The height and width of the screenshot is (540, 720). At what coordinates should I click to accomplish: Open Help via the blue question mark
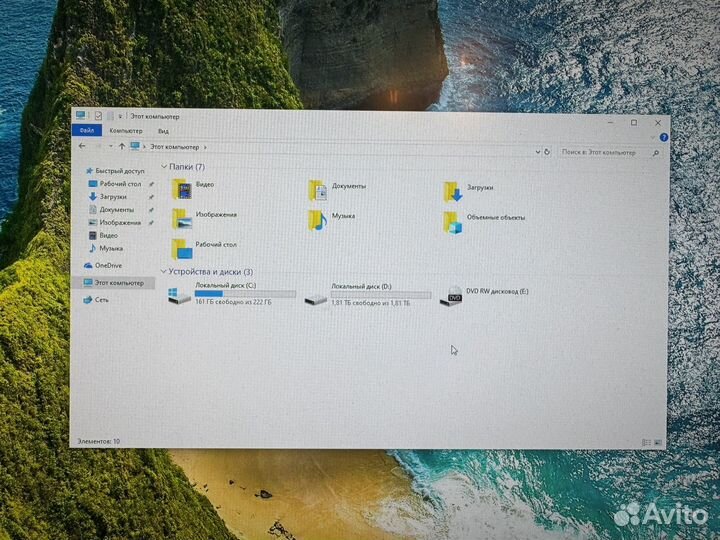point(664,137)
